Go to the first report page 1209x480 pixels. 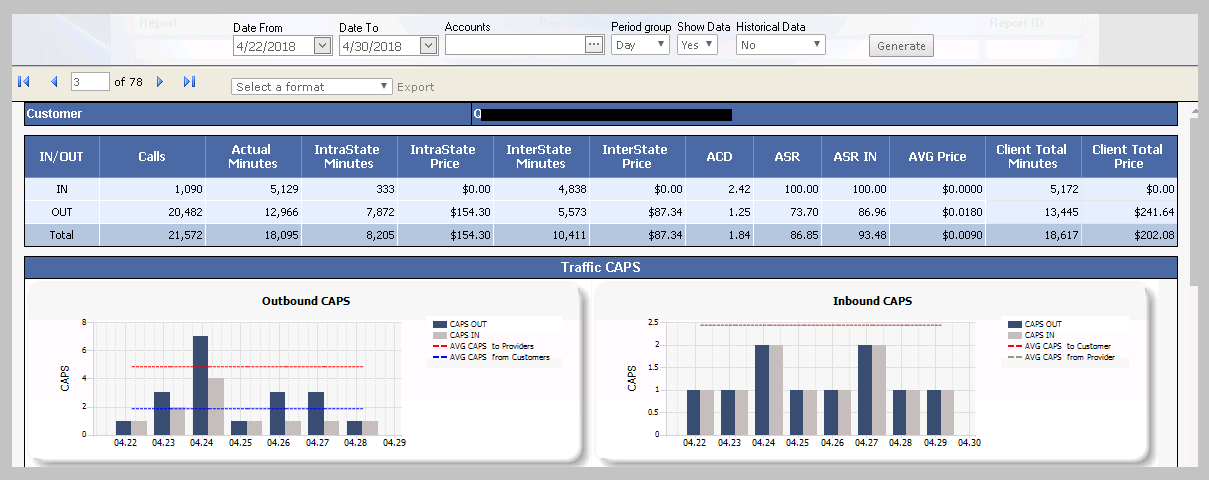coord(24,82)
